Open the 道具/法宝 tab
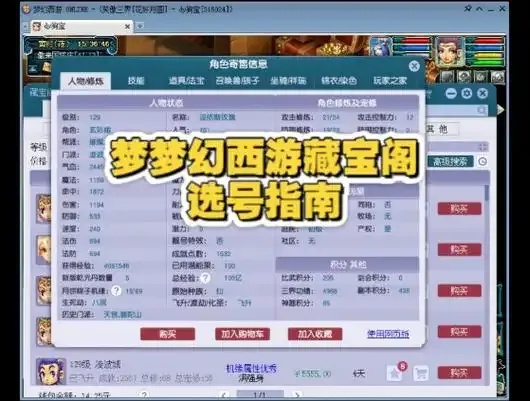The height and width of the screenshot is (401, 530). [x=187, y=80]
